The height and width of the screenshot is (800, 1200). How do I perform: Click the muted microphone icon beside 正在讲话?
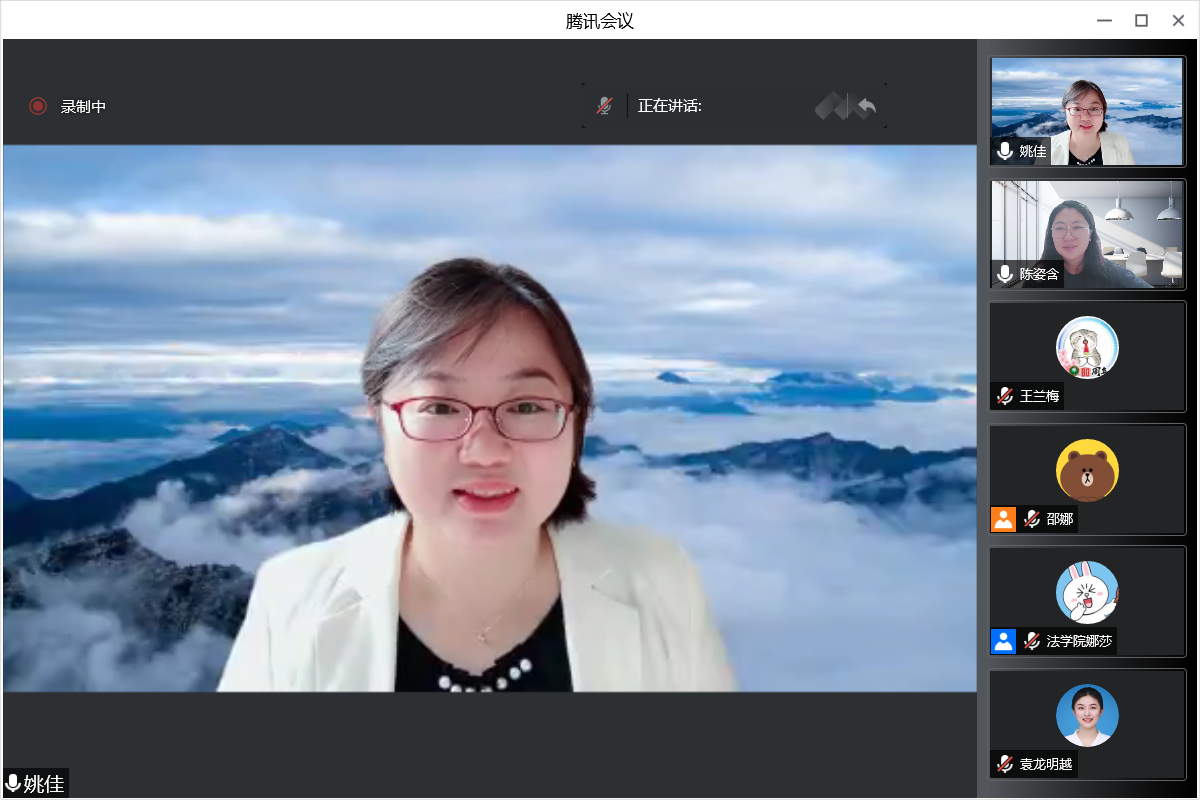[x=604, y=105]
